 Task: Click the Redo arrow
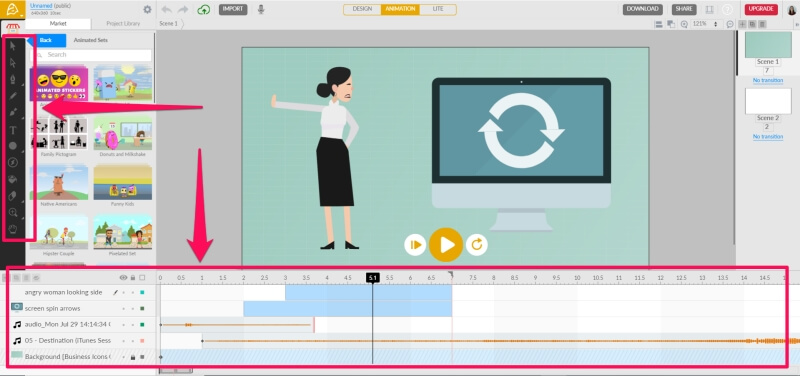point(183,9)
